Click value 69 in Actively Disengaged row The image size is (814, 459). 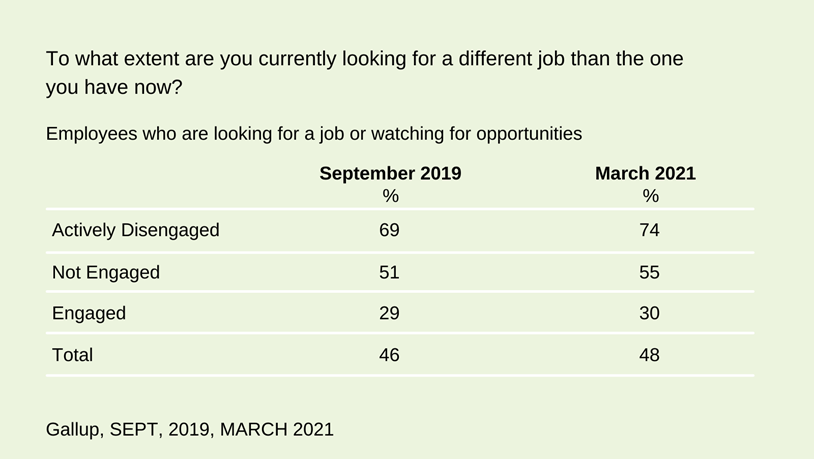click(x=389, y=230)
